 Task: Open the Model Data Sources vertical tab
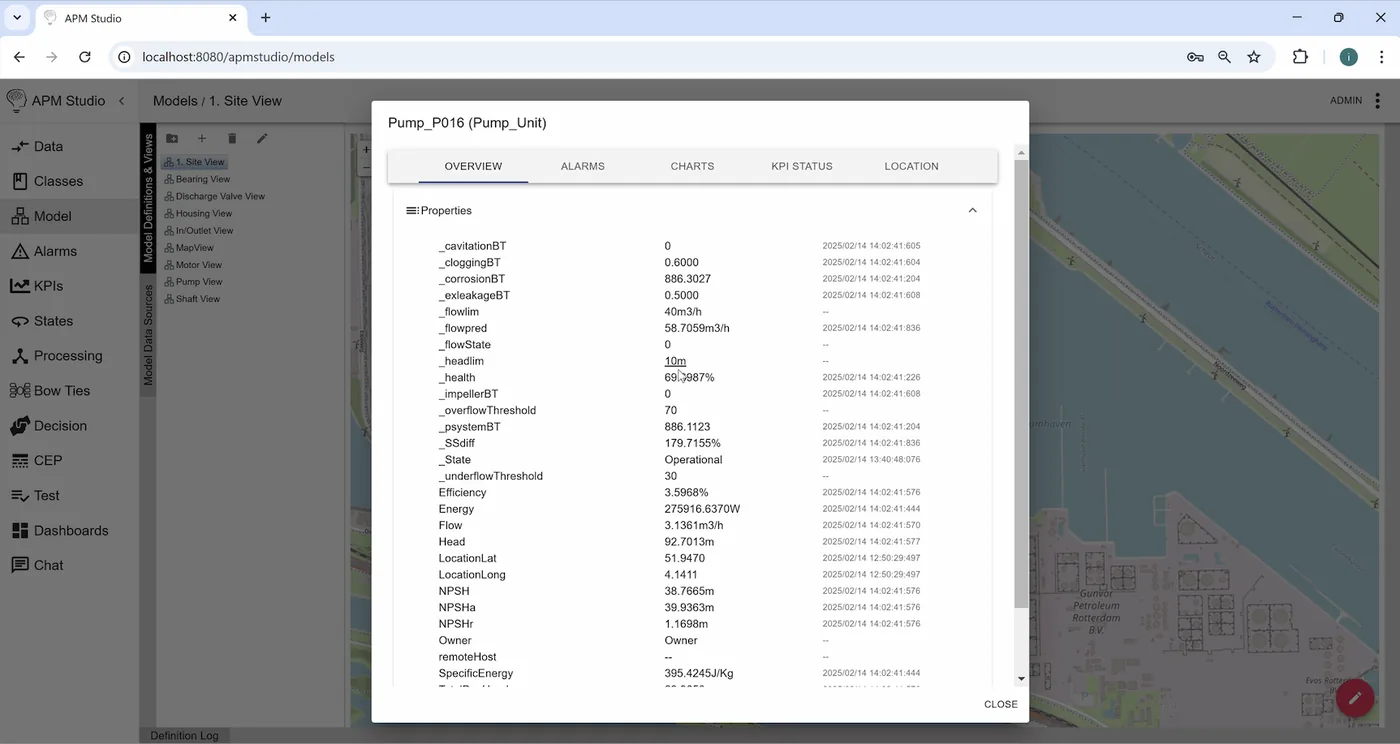pos(149,336)
